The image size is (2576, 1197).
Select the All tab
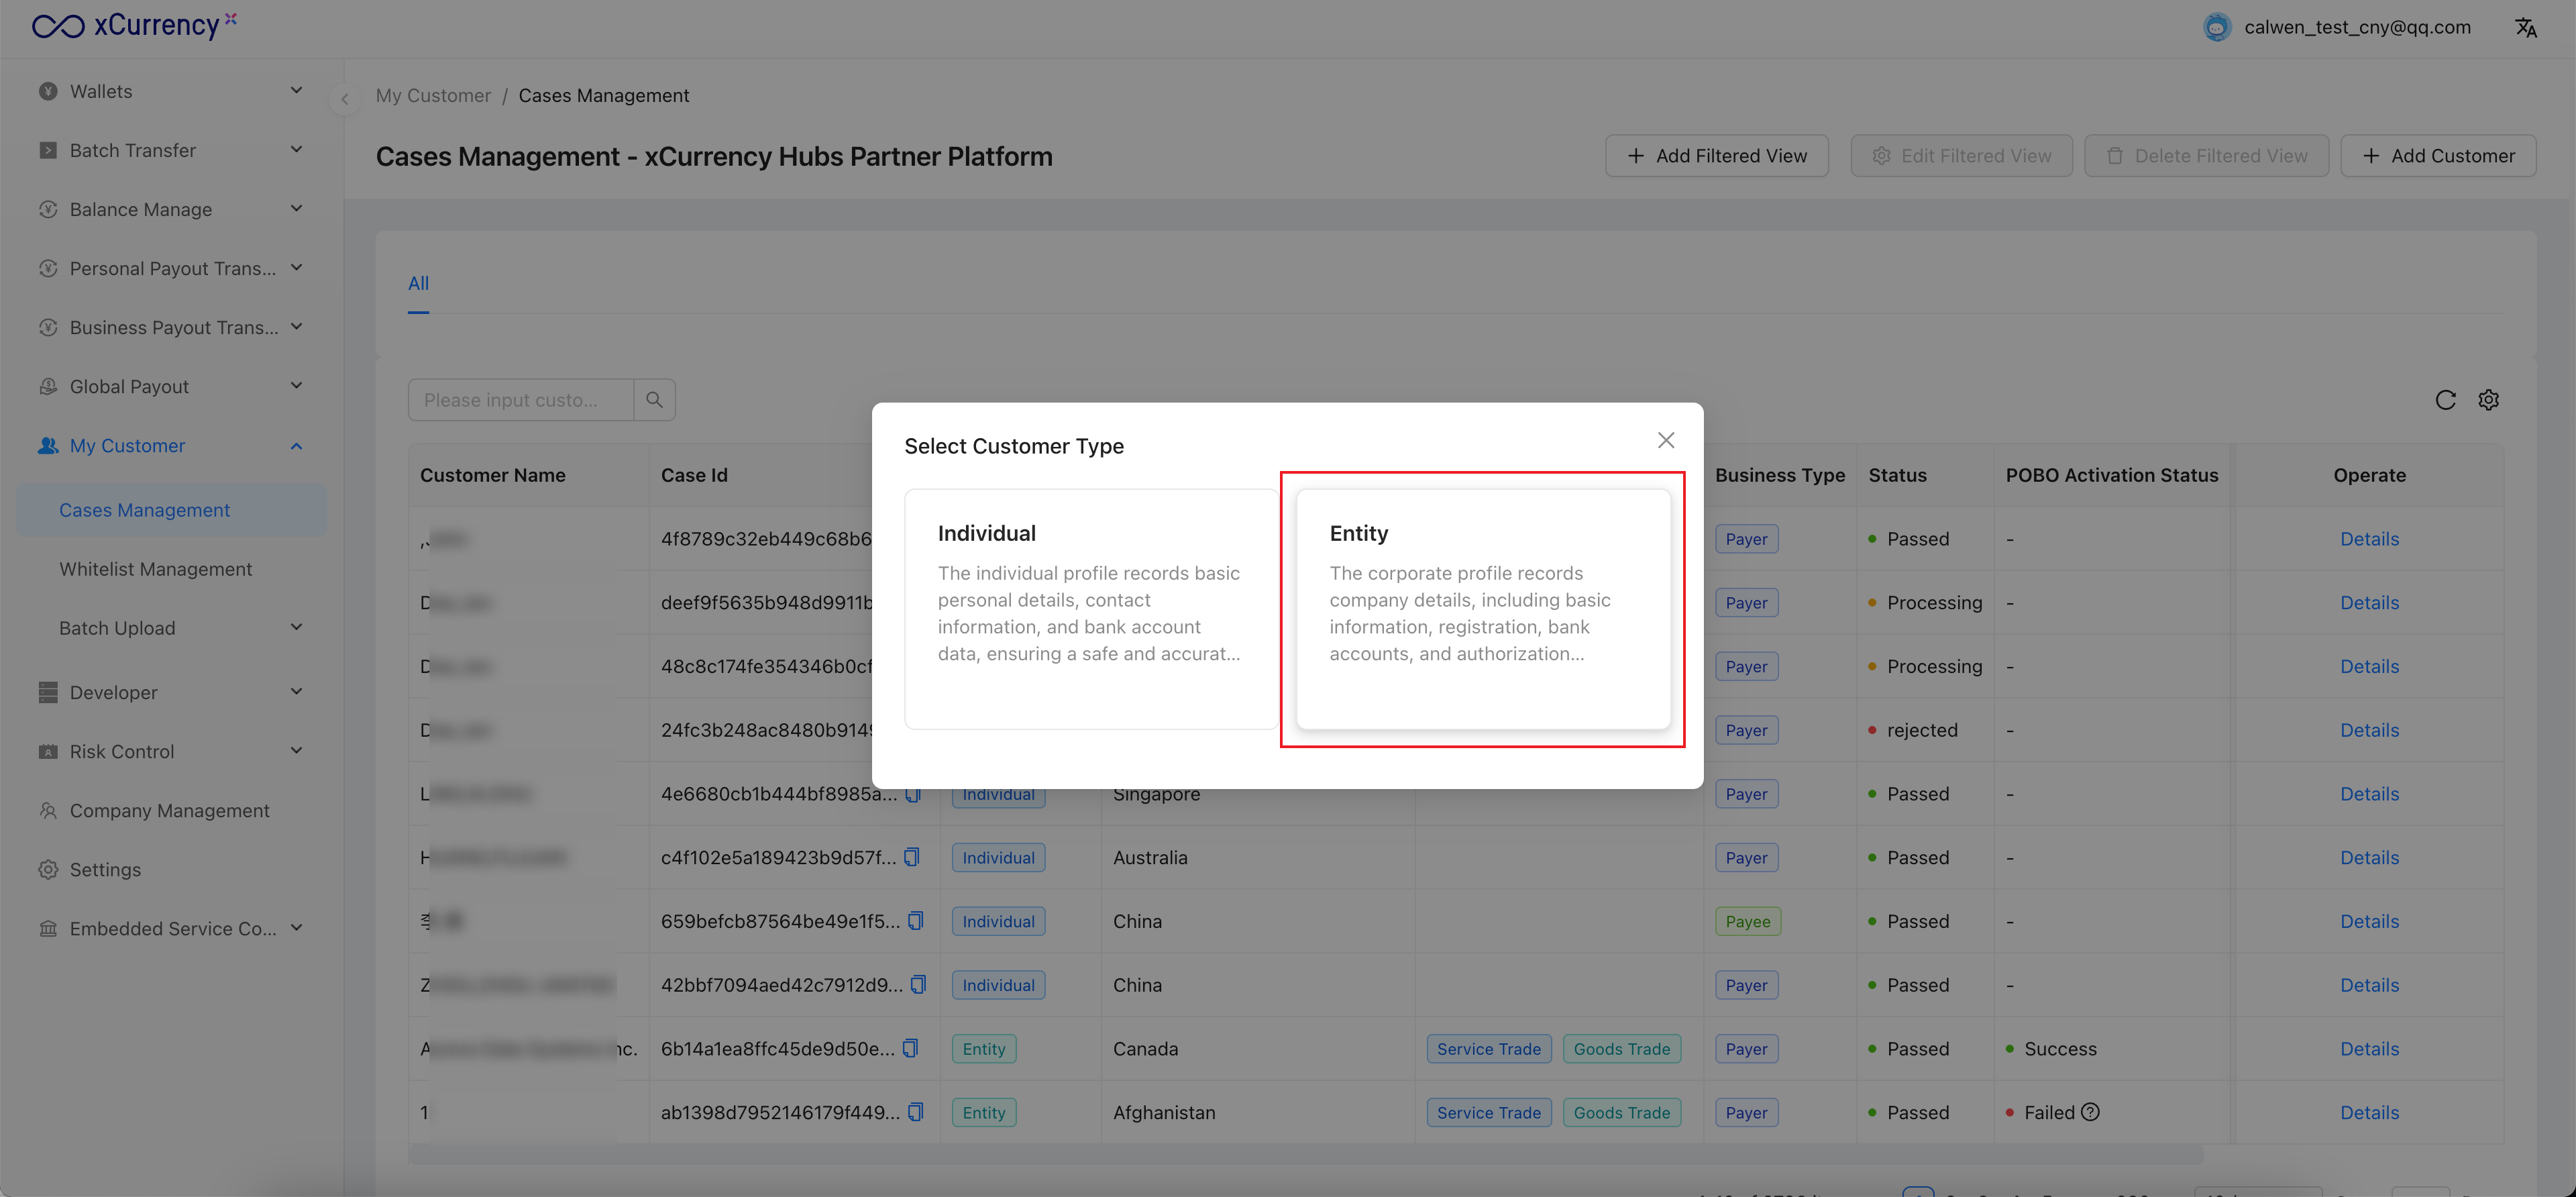point(418,283)
